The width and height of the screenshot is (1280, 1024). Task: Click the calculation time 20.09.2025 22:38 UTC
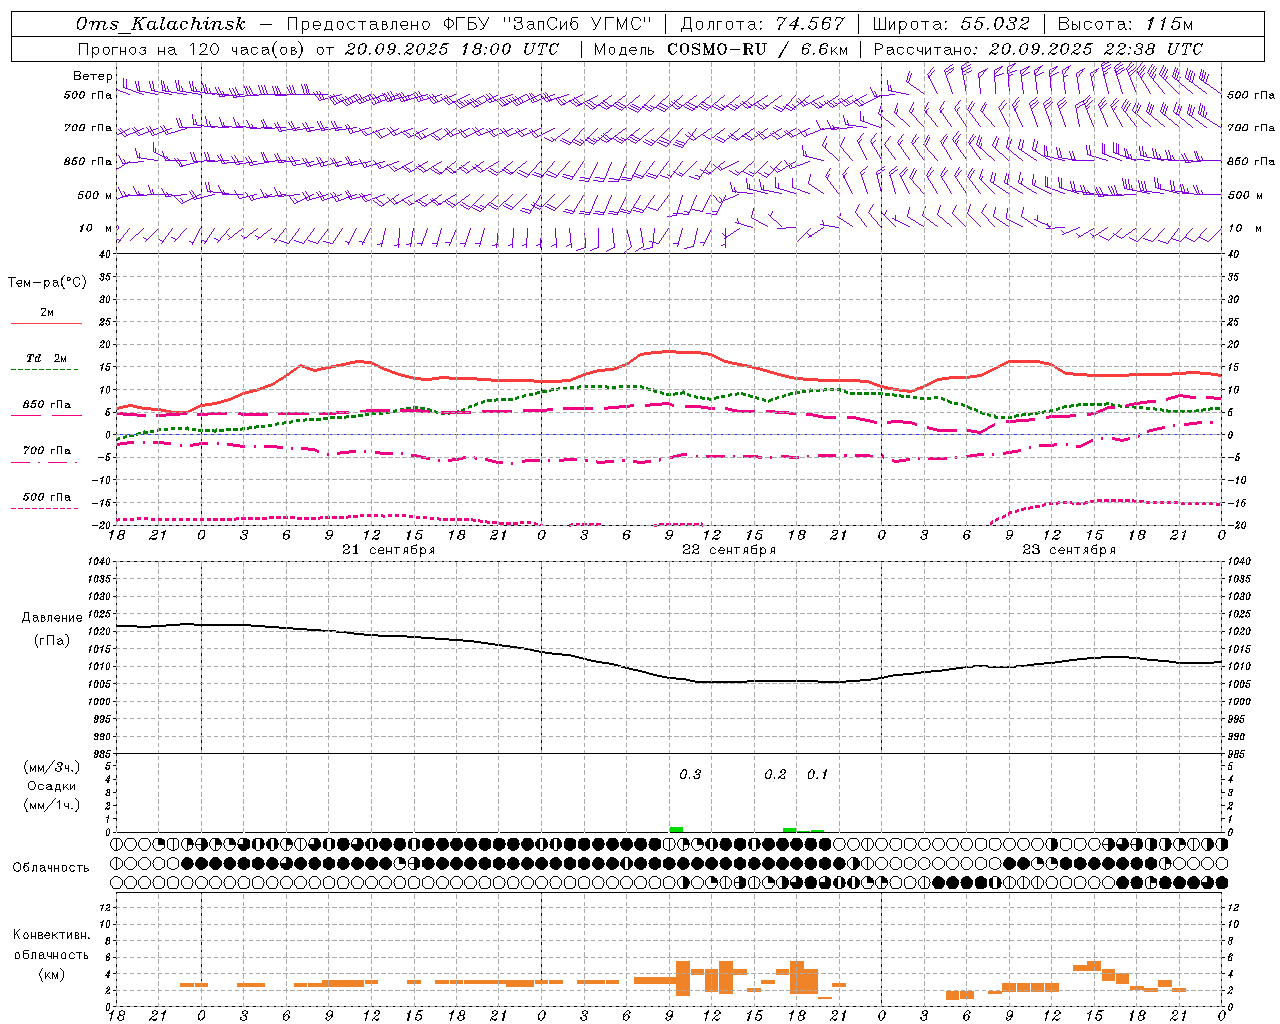[1095, 49]
